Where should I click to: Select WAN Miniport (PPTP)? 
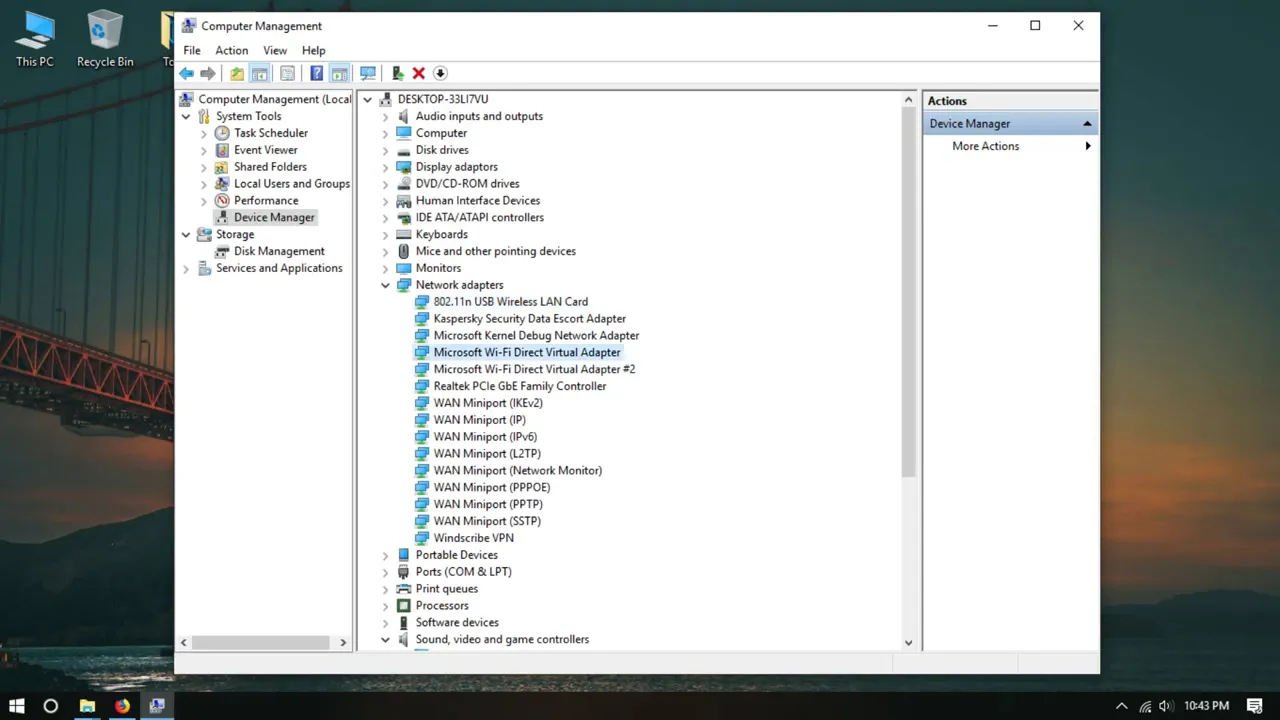[x=488, y=504]
